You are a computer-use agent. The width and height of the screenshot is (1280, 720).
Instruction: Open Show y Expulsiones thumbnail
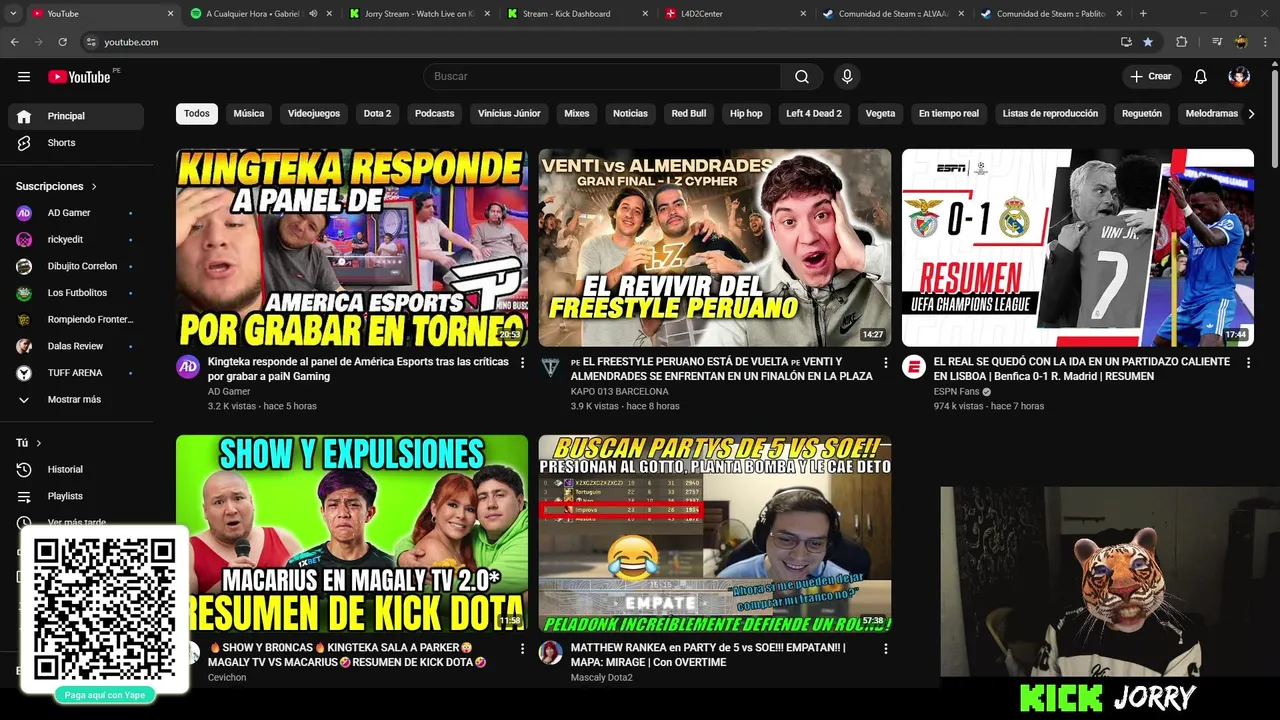coord(352,533)
